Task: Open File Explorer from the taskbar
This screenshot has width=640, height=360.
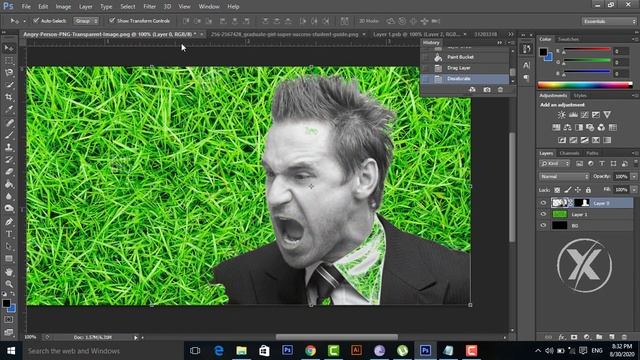Action: tap(241, 351)
